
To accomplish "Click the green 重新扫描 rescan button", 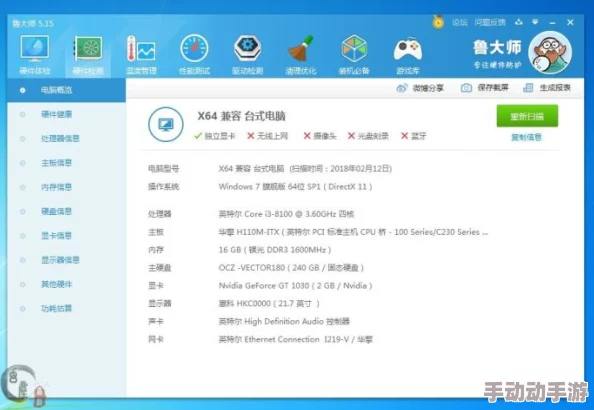I will click(527, 116).
